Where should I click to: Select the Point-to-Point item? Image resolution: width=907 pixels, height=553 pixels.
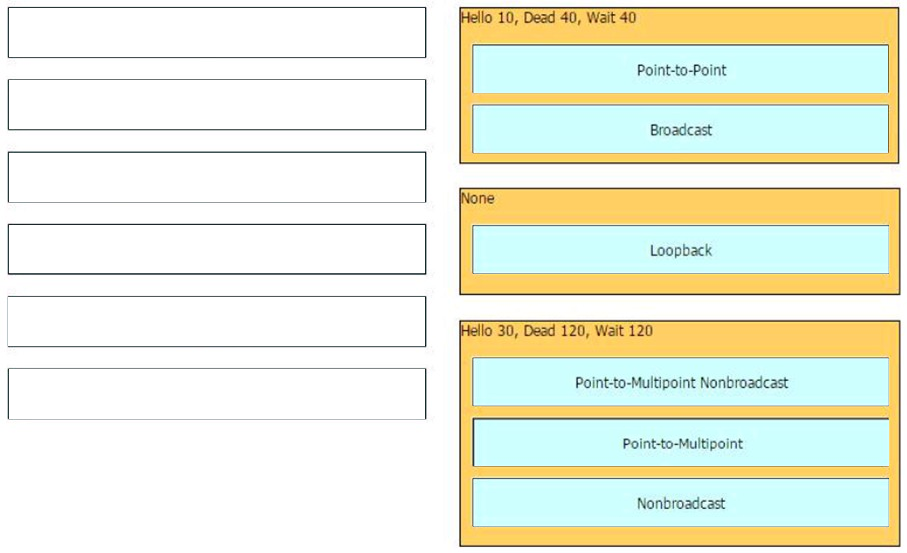pos(680,69)
